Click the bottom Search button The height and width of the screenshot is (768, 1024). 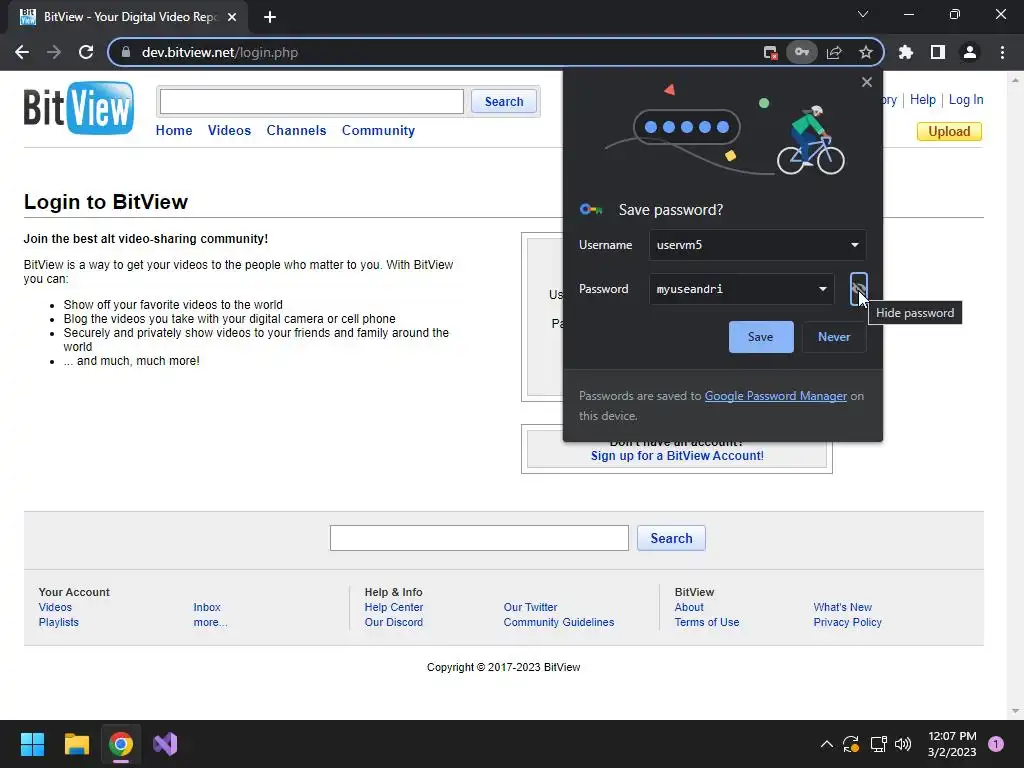(x=671, y=538)
